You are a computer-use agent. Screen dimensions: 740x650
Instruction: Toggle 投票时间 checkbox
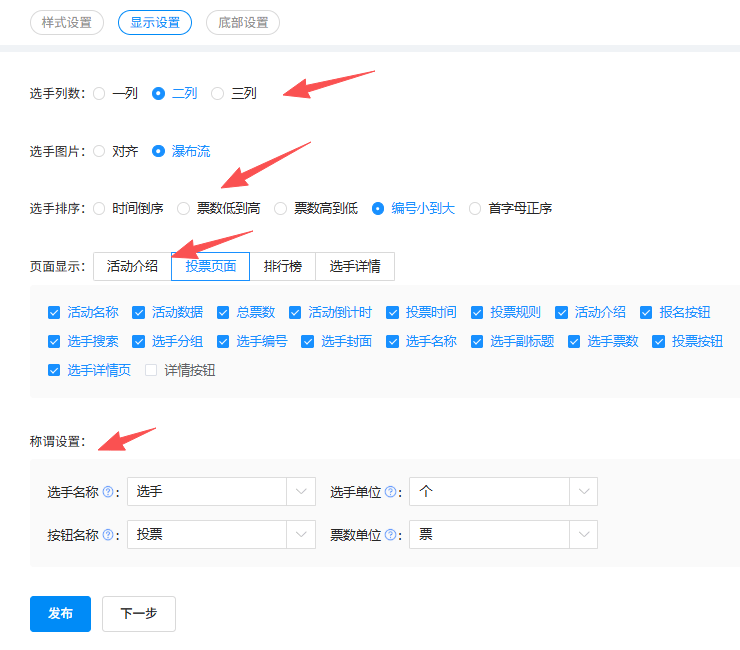pyautogui.click(x=392, y=312)
